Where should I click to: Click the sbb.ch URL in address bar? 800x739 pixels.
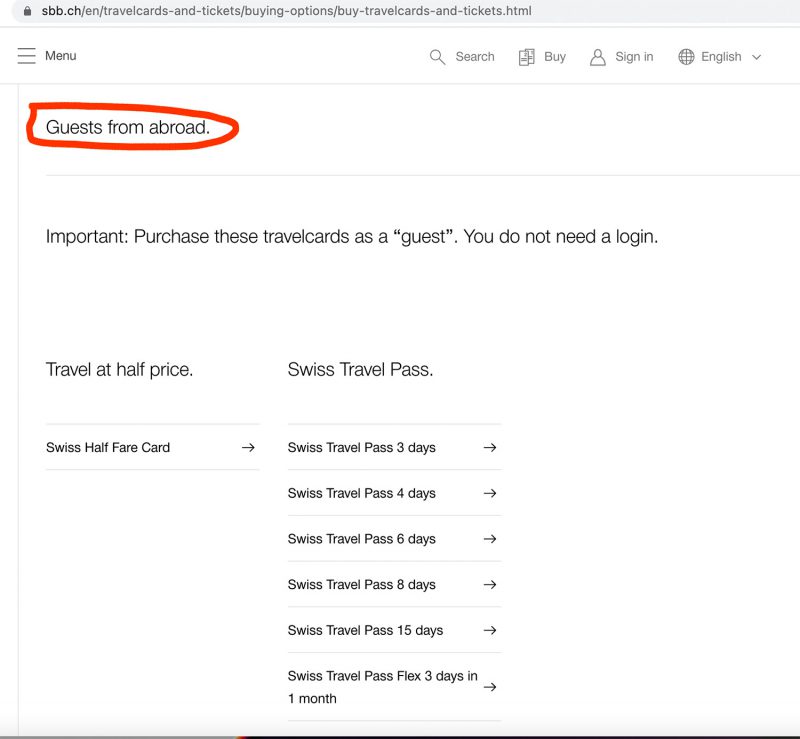click(x=286, y=11)
